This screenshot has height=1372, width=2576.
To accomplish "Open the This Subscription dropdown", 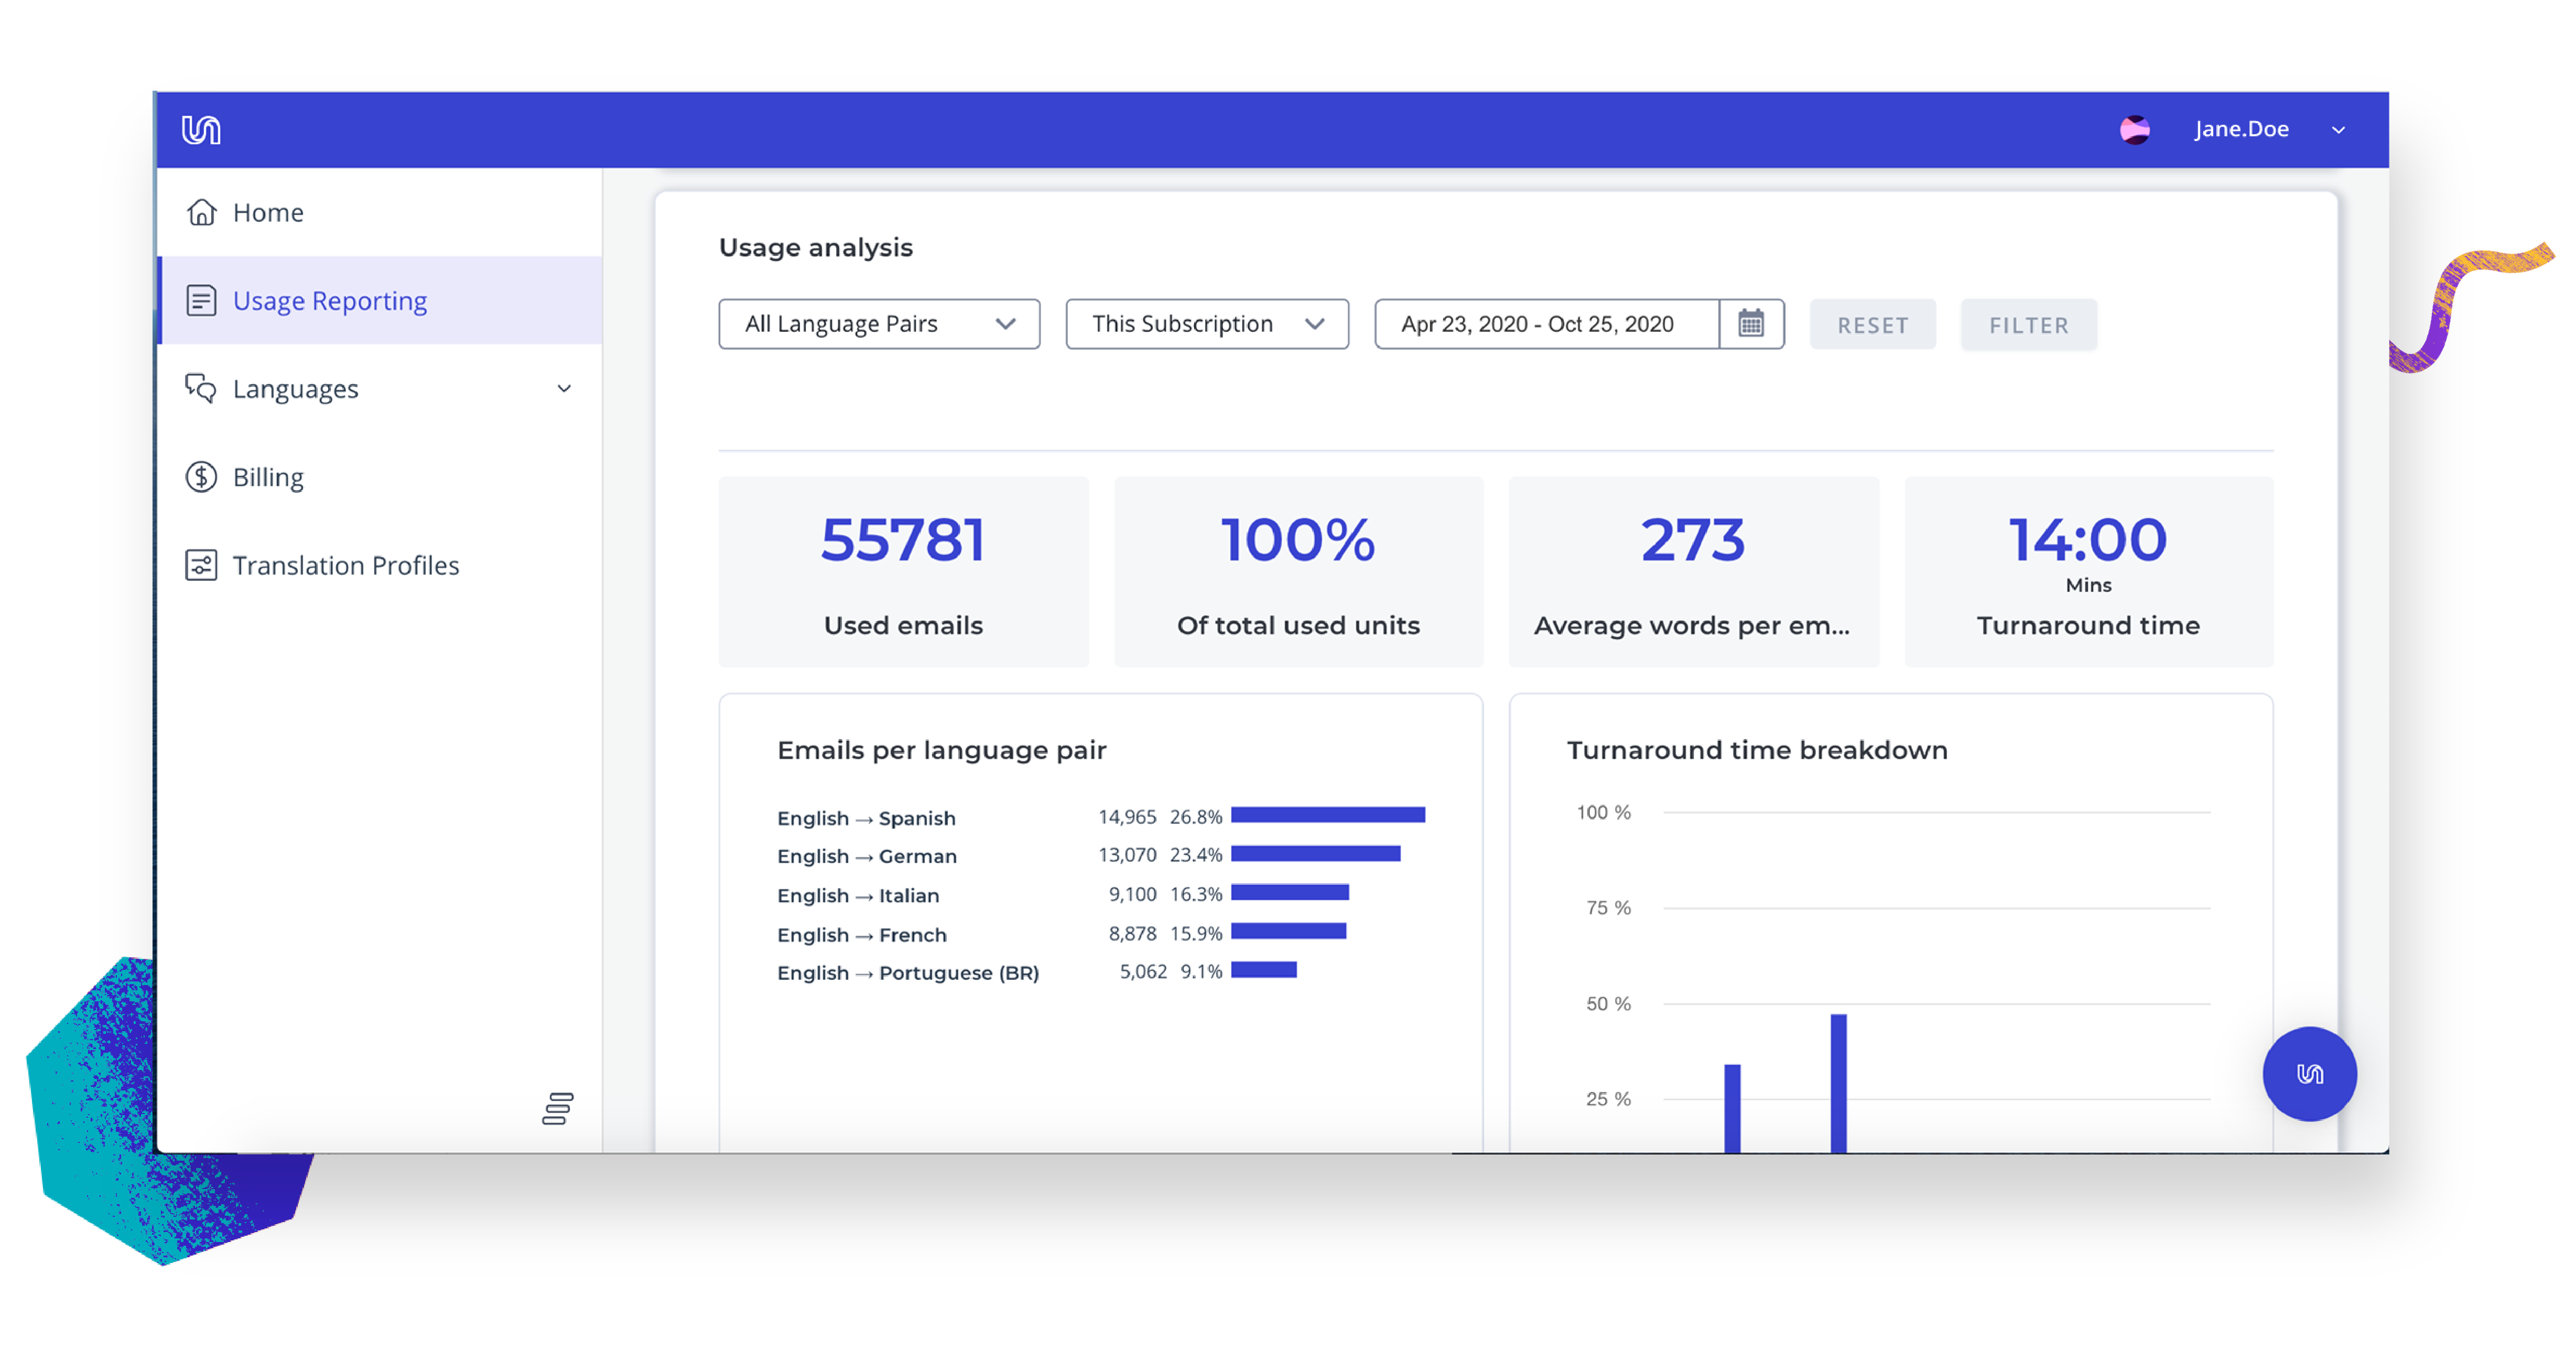I will tap(1206, 324).
